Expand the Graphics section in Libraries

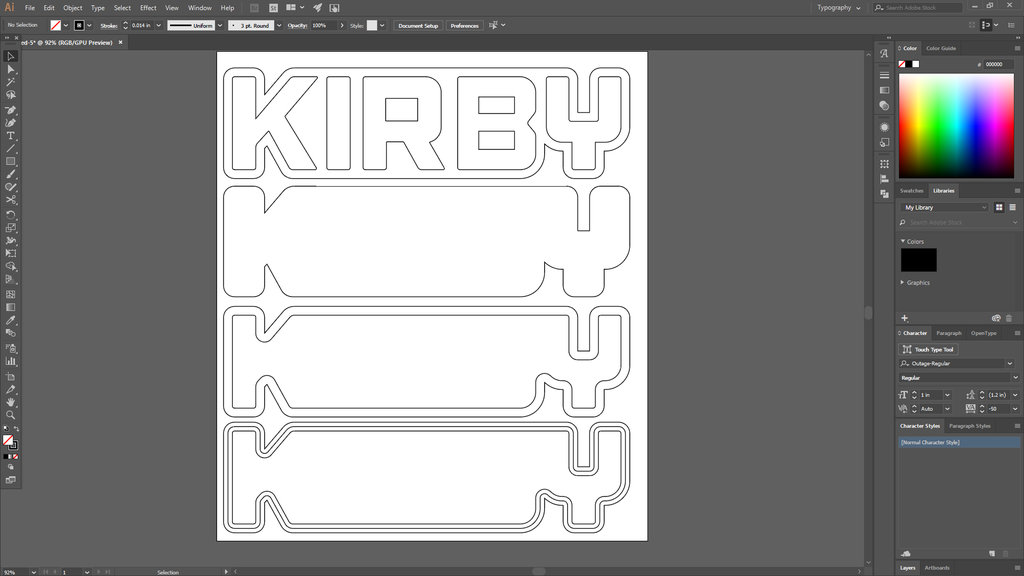click(902, 283)
